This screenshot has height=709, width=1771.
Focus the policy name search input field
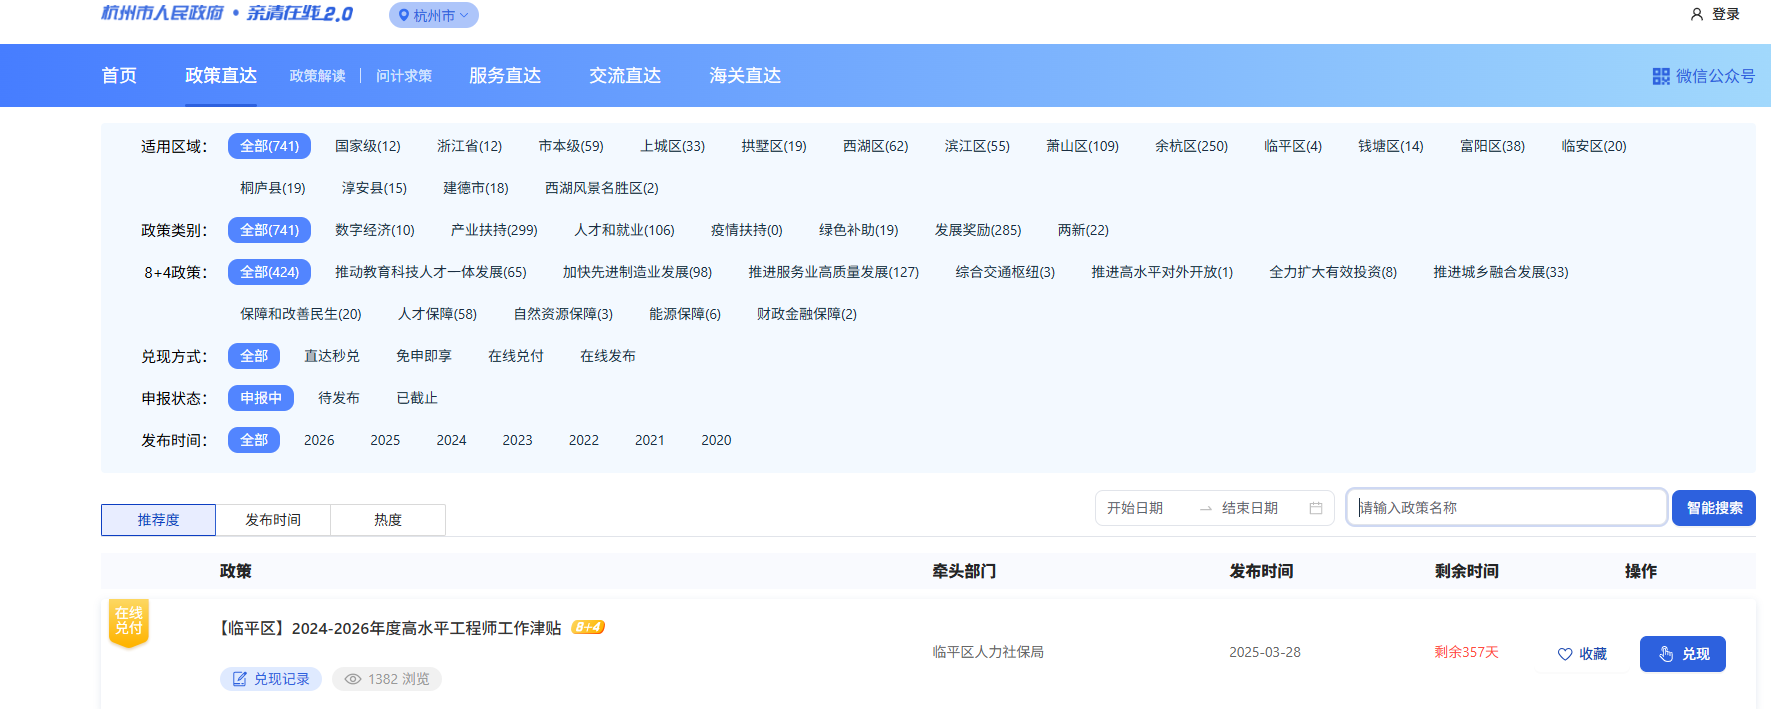[1505, 508]
